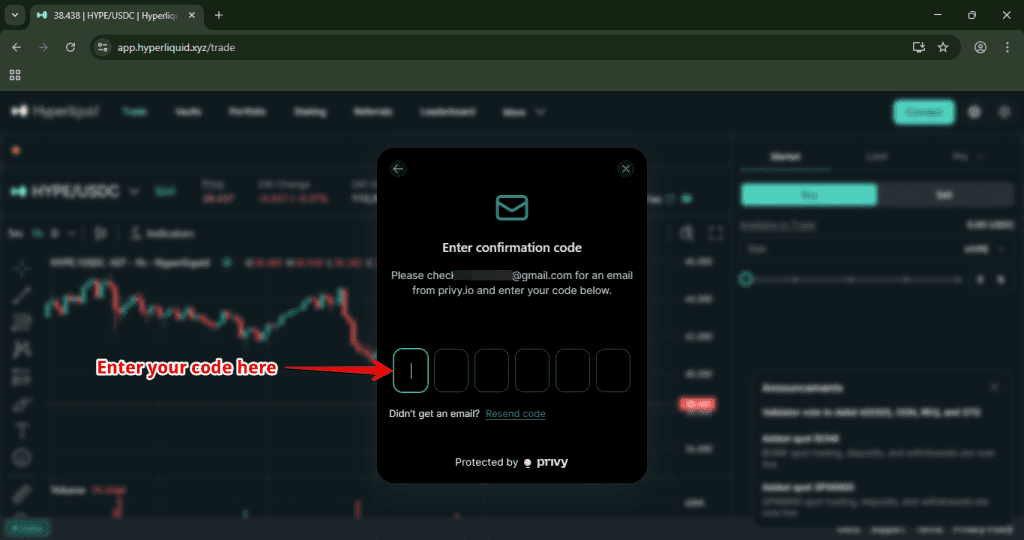Click the back arrow in confirmation dialog
Image resolution: width=1024 pixels, height=540 pixels.
[398, 169]
